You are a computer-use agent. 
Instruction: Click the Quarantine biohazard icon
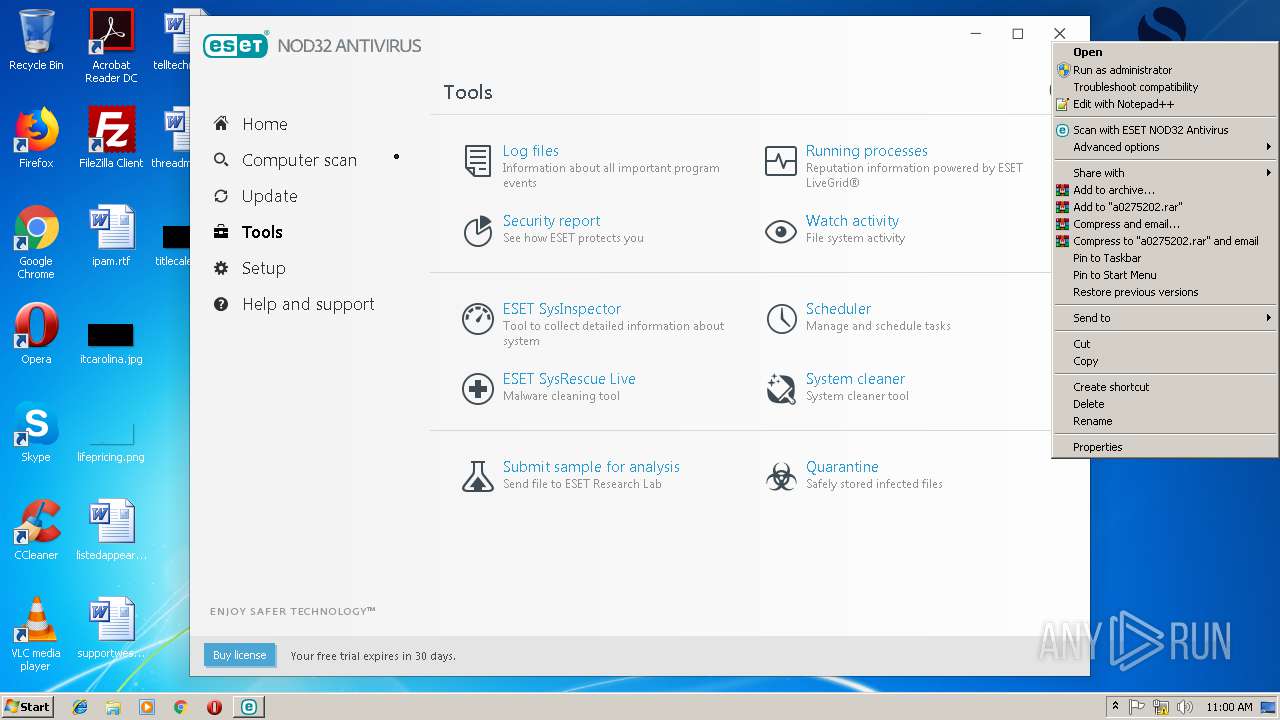coord(781,476)
